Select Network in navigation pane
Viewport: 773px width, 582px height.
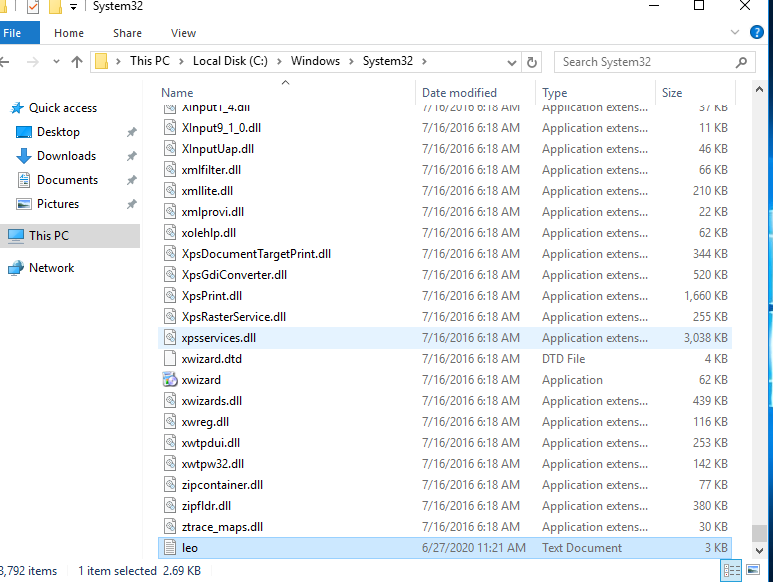pyautogui.click(x=51, y=268)
